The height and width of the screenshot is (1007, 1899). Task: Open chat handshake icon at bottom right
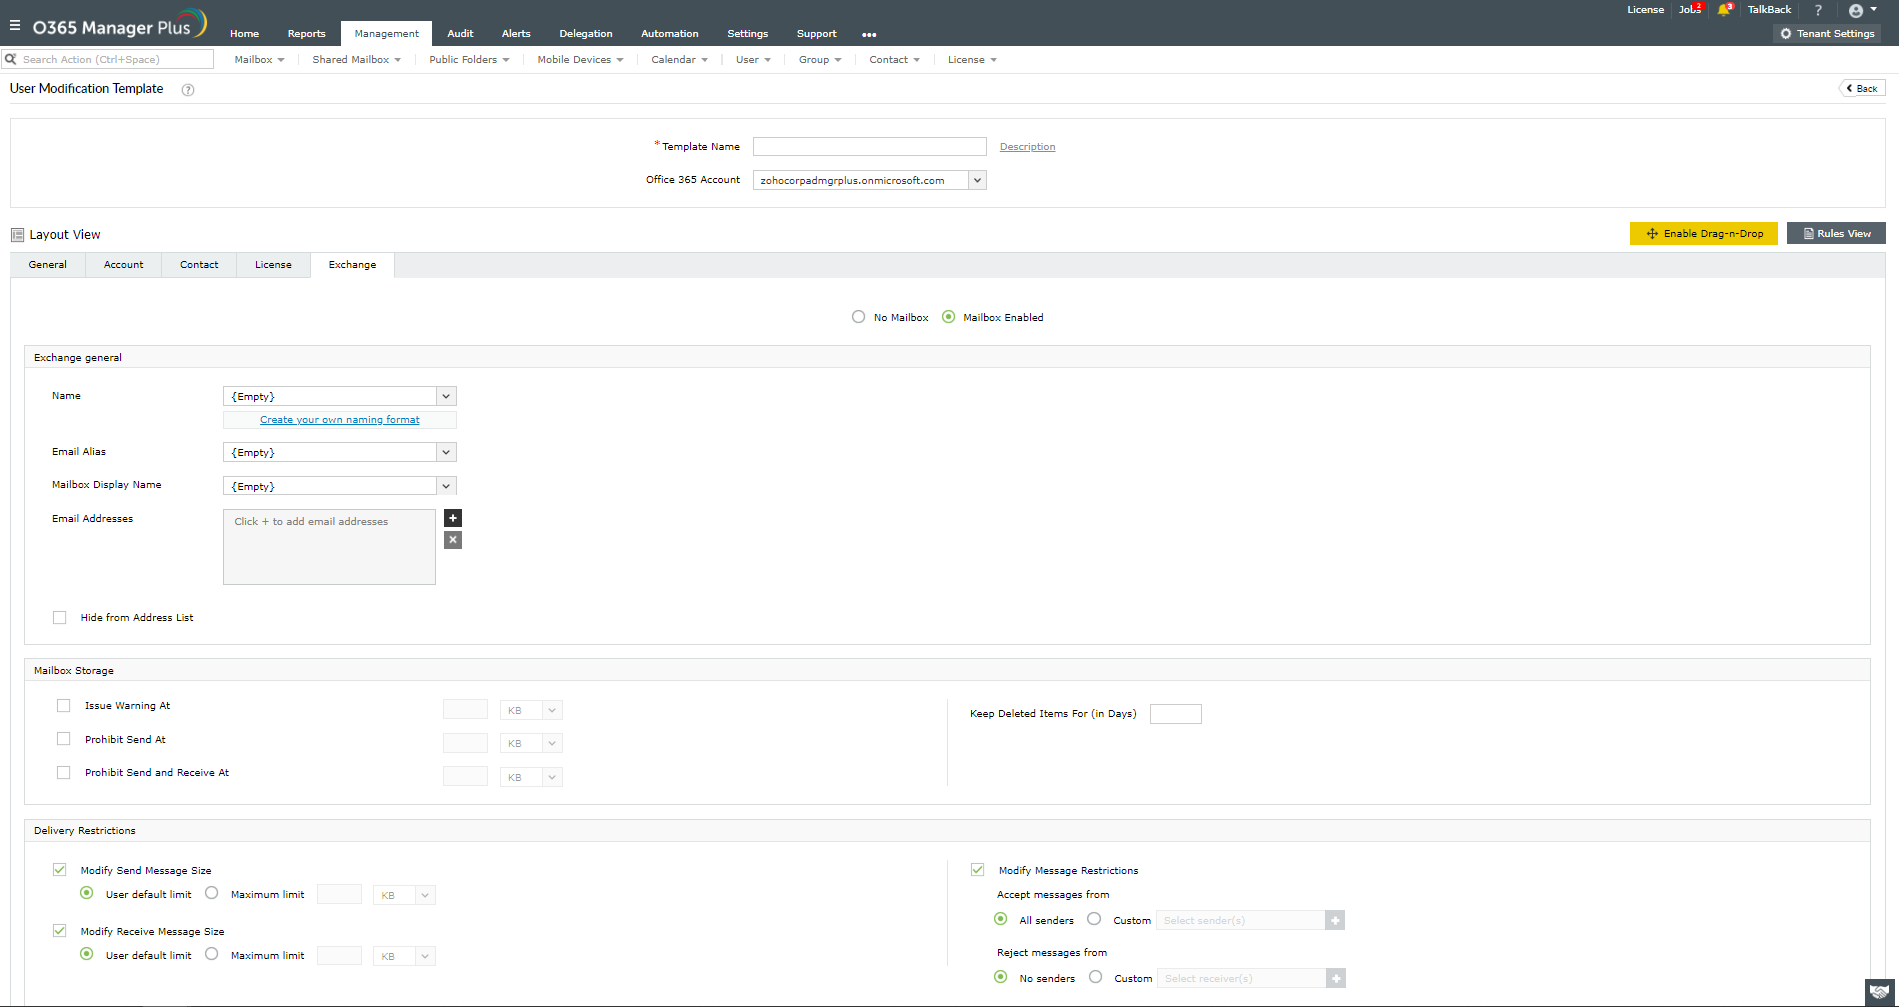tap(1880, 991)
